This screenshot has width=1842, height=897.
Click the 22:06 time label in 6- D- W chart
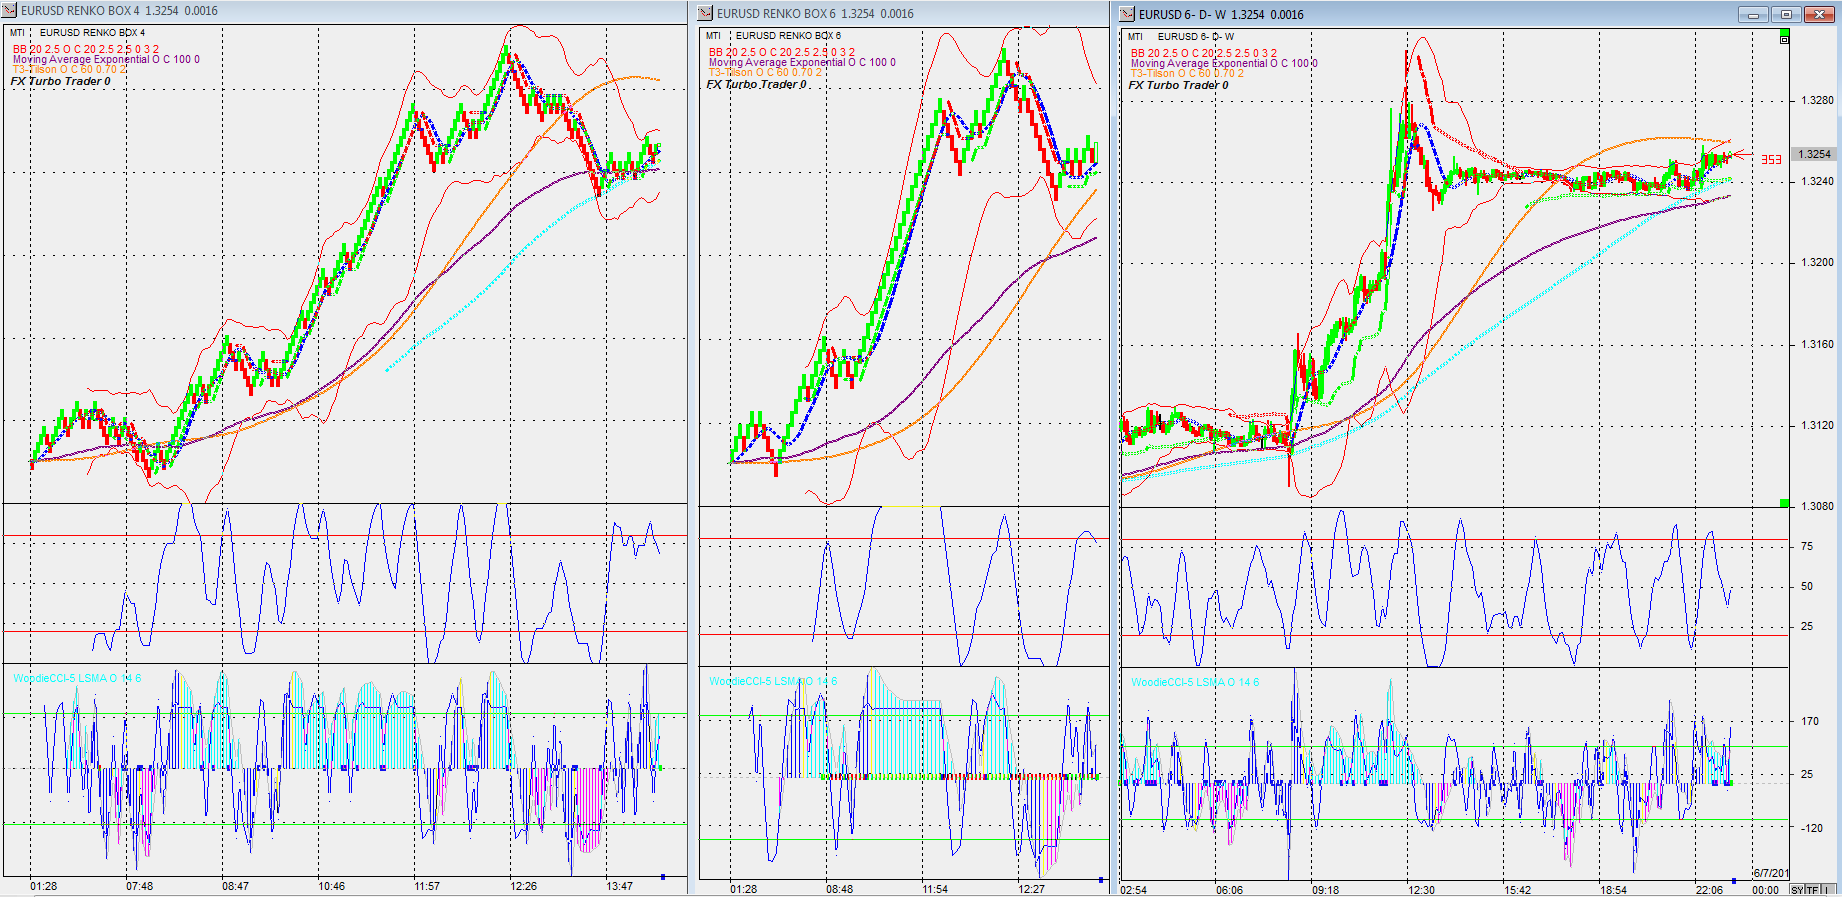point(1709,890)
